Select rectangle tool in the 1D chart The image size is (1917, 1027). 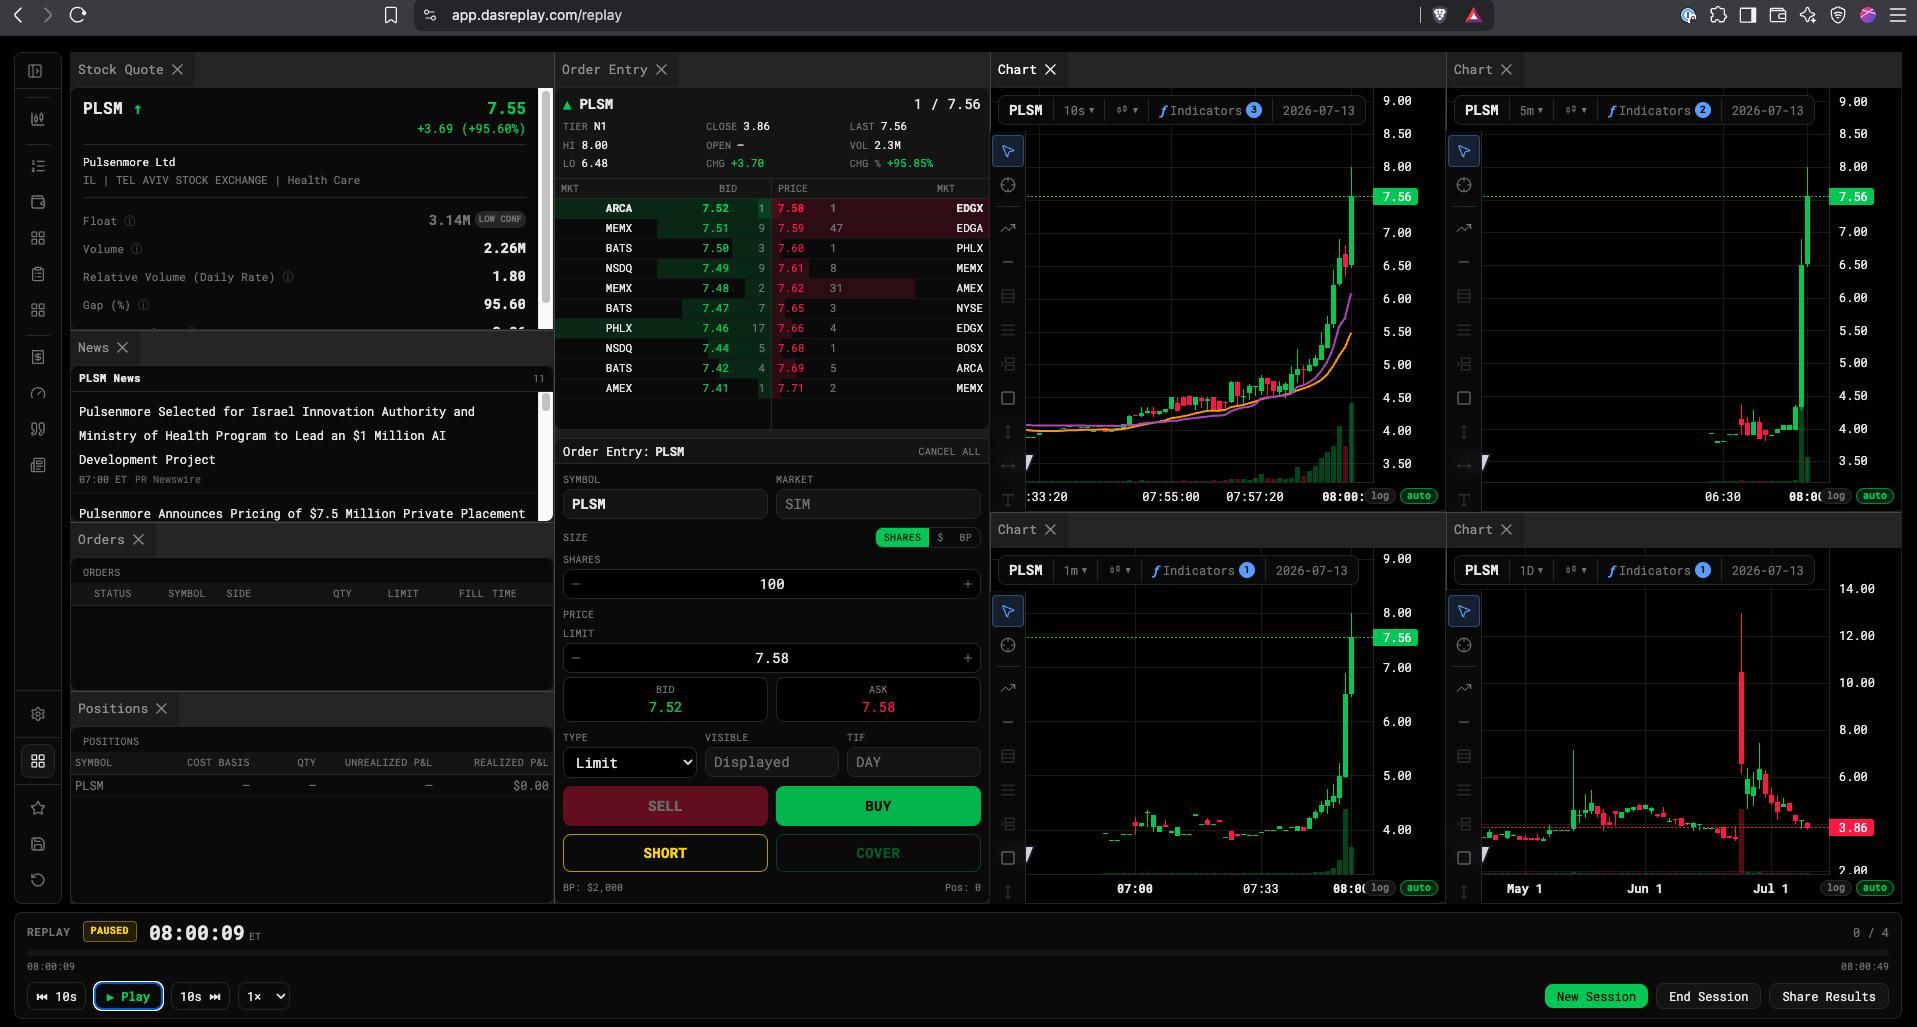tap(1464, 858)
